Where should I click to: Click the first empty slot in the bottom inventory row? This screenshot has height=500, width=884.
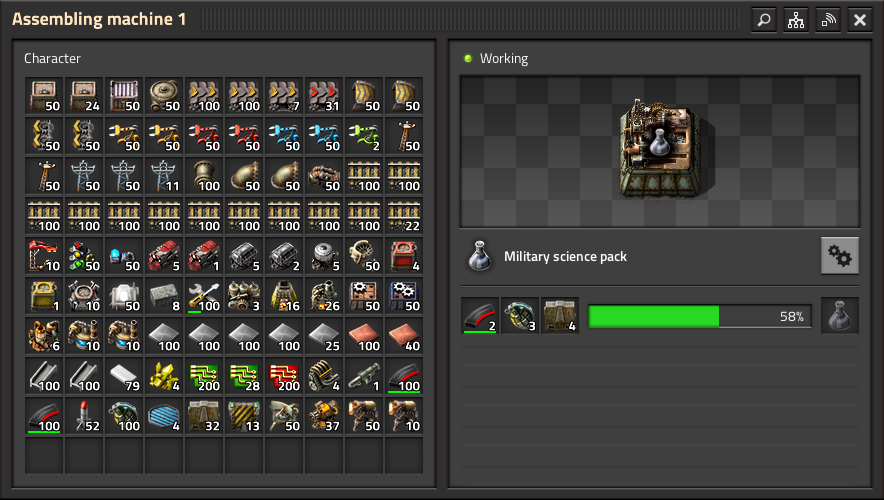point(44,456)
